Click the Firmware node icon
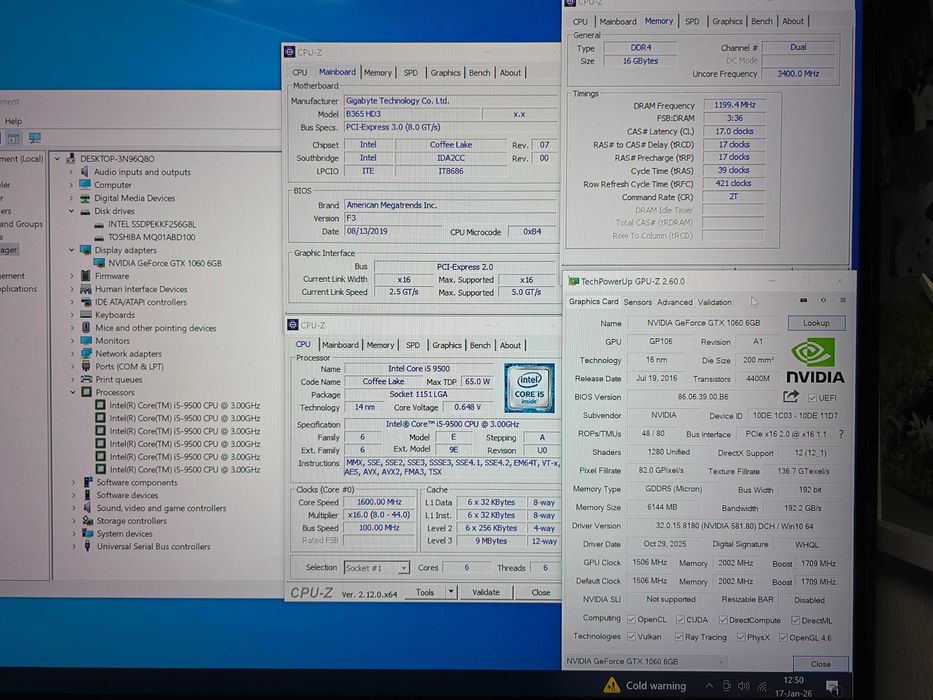Viewport: 933px width, 700px height. pos(86,276)
